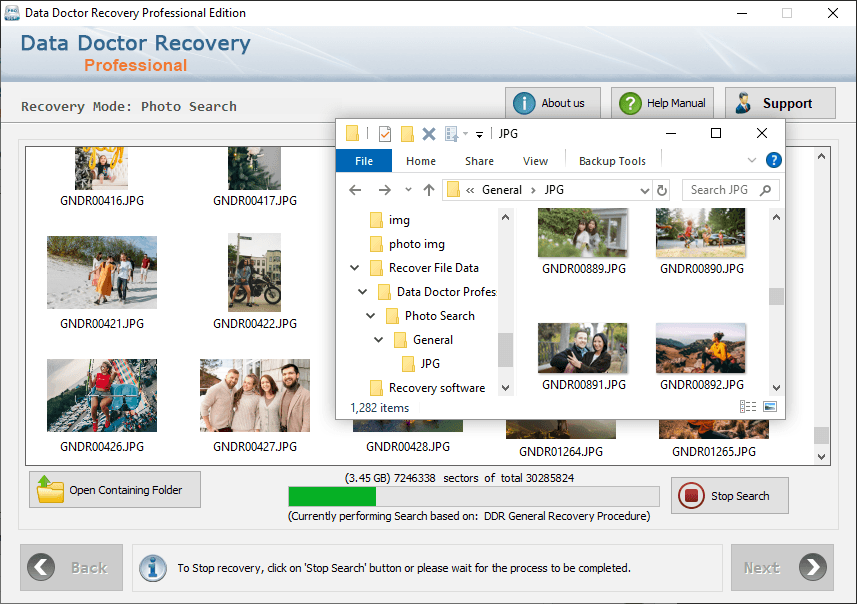Expand the Explorer ribbon chevron

click(752, 160)
